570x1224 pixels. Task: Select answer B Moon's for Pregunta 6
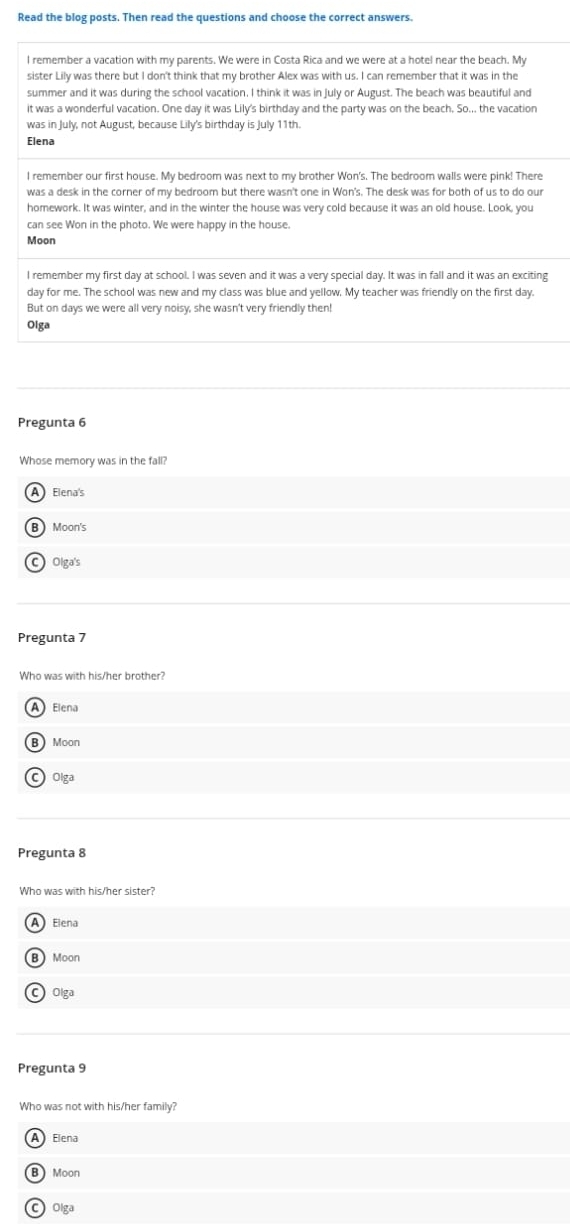click(294, 527)
